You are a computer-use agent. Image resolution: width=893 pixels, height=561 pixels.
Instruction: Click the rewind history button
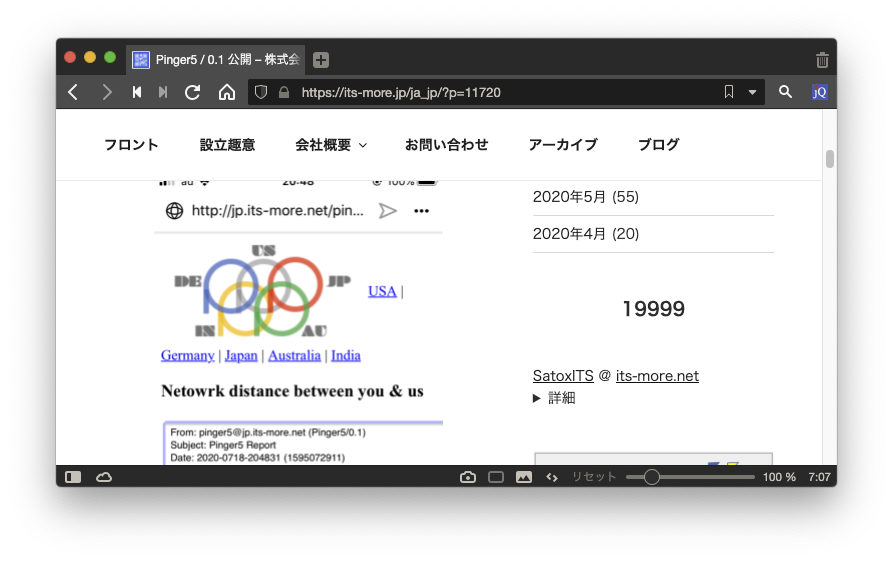tap(137, 92)
